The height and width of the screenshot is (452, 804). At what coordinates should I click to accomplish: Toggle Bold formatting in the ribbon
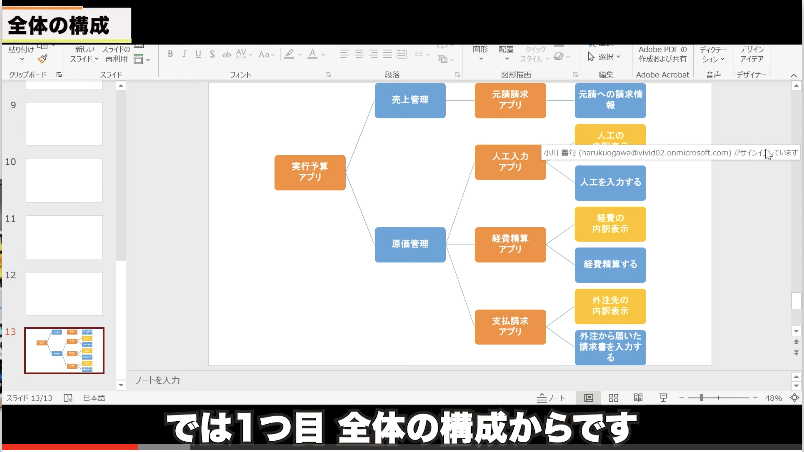pyautogui.click(x=171, y=55)
